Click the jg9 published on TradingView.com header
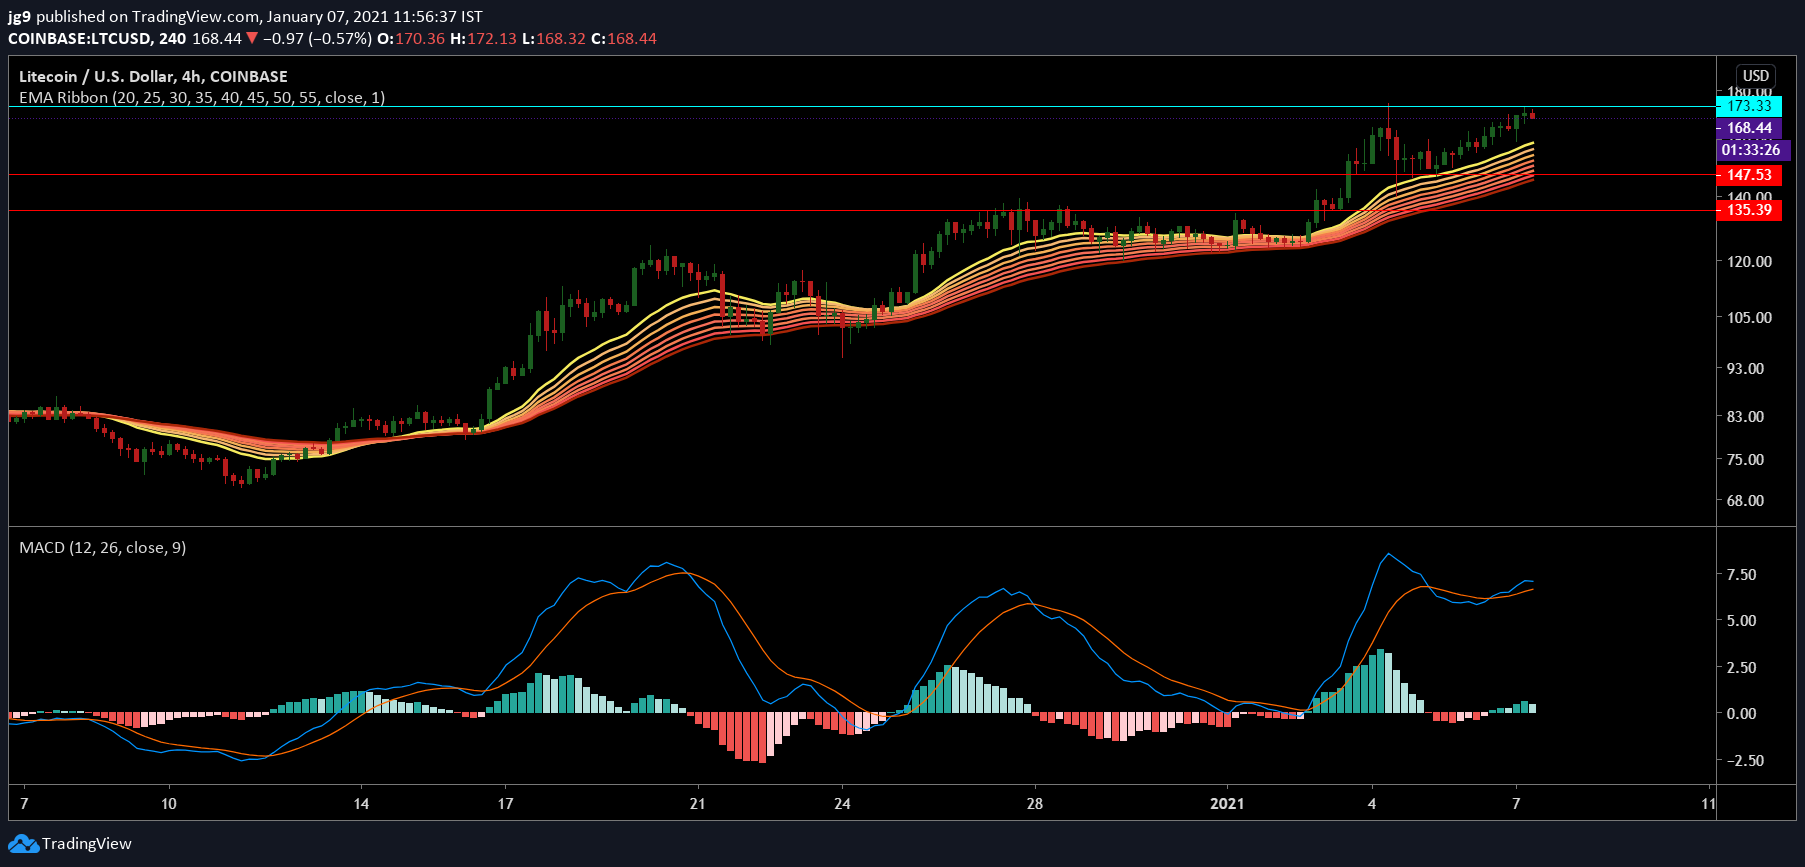This screenshot has width=1805, height=867. pos(245,17)
